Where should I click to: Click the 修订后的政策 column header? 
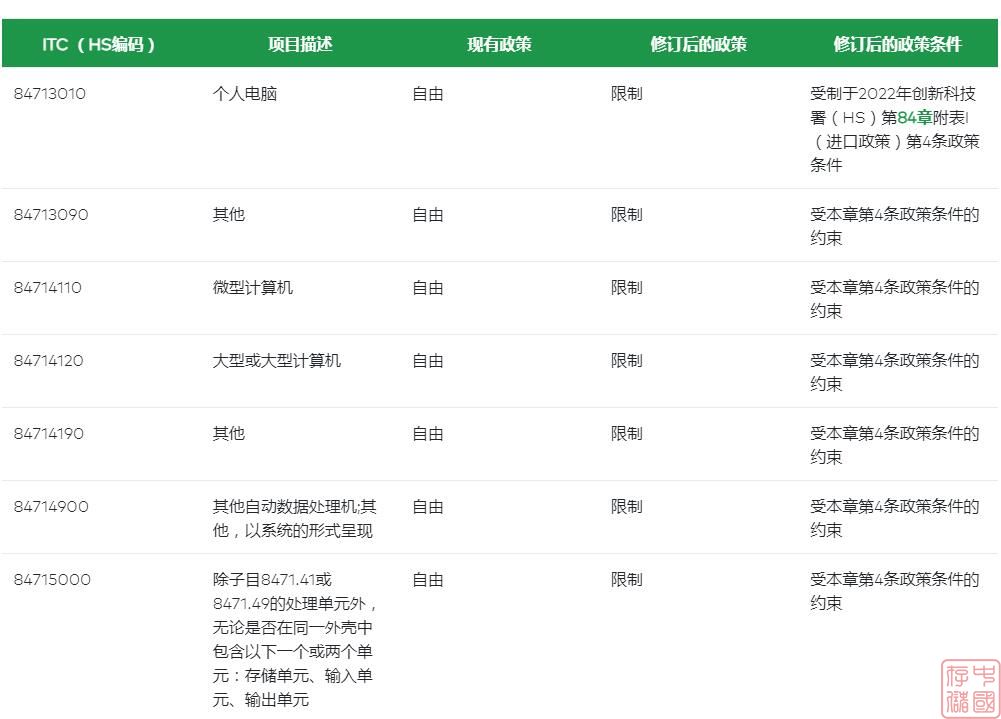[x=698, y=45]
